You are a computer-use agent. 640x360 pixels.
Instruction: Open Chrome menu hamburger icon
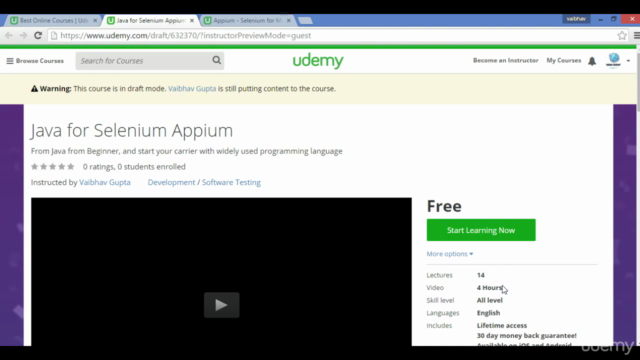(636, 36)
